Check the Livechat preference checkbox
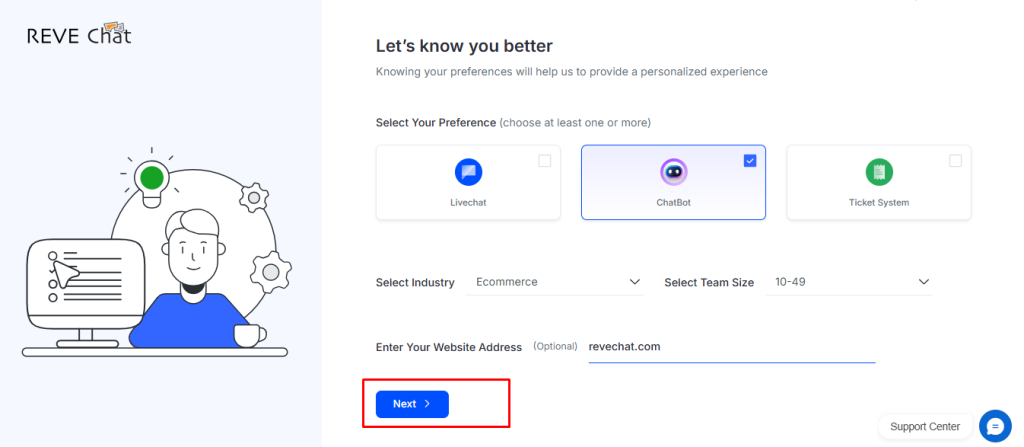Image resolution: width=1024 pixels, height=447 pixels. coord(545,161)
